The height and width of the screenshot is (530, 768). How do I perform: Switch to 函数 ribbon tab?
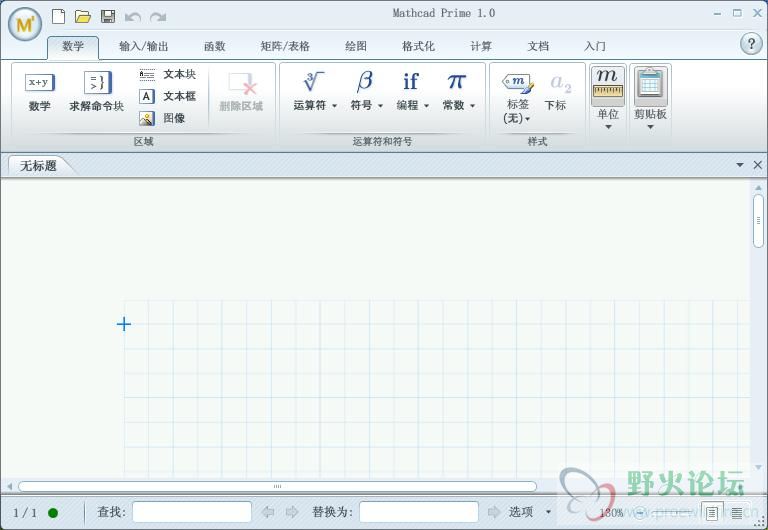pos(215,47)
